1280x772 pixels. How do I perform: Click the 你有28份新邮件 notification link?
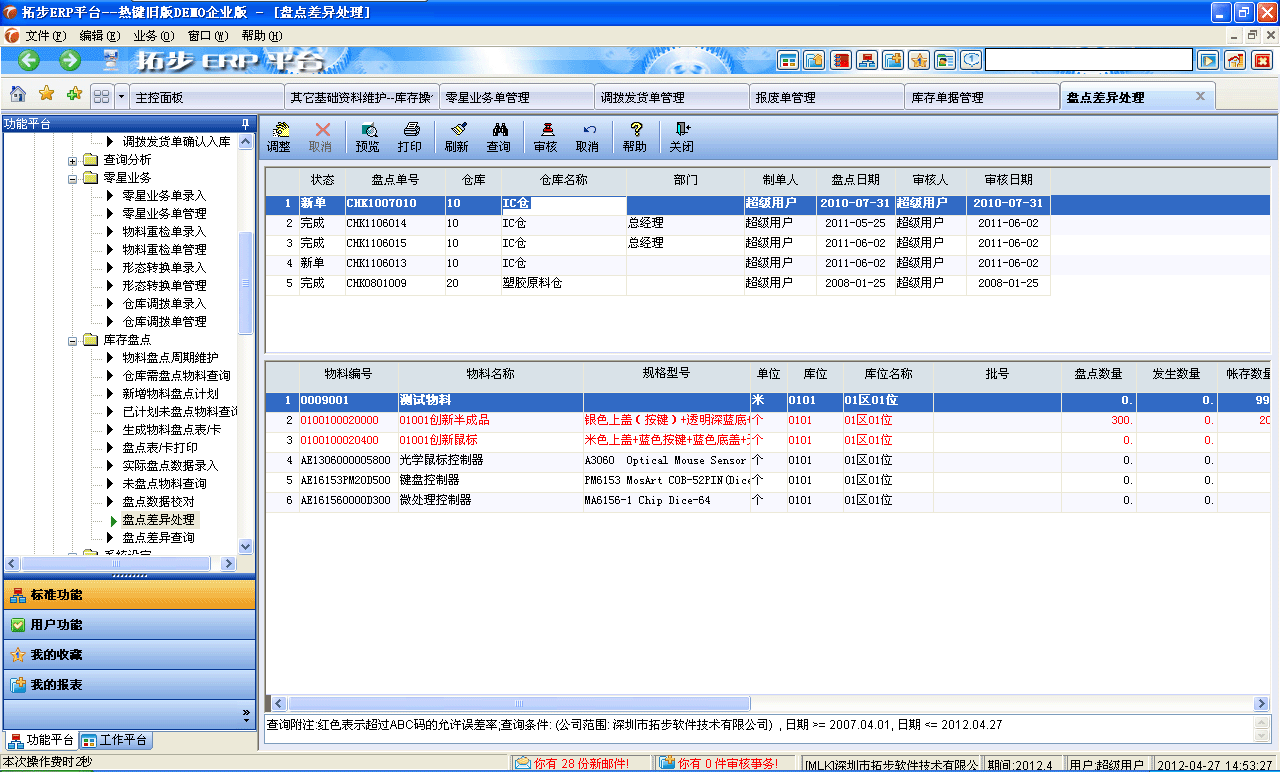pos(575,762)
